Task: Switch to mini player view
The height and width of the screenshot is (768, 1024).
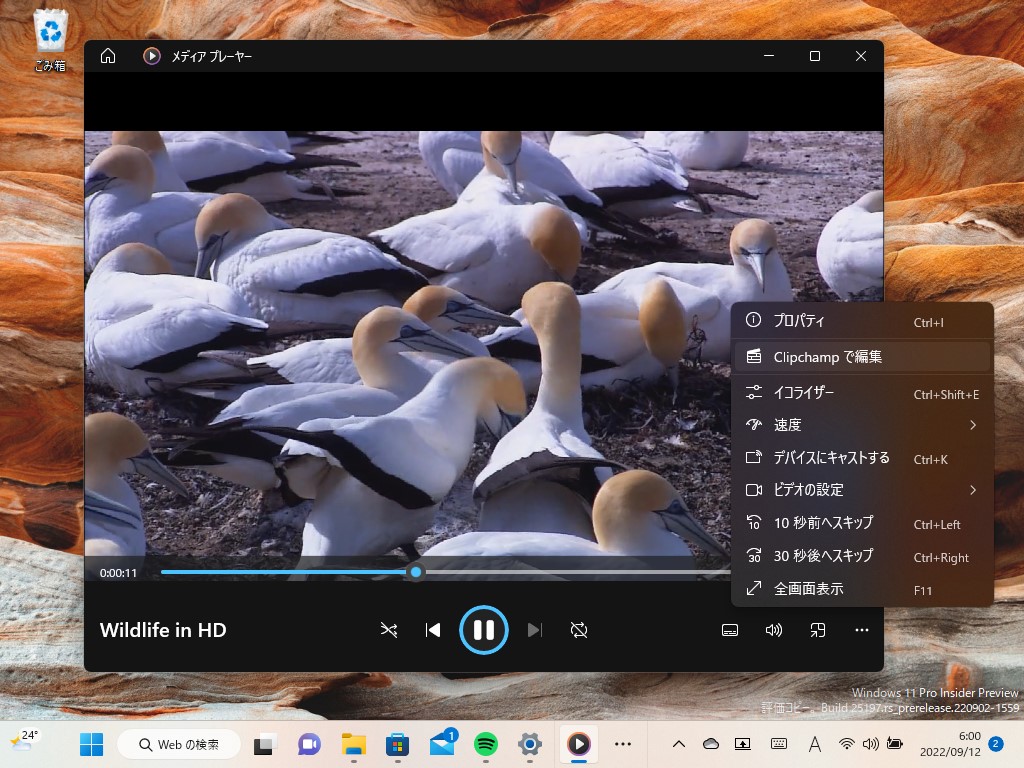Action: click(x=818, y=630)
